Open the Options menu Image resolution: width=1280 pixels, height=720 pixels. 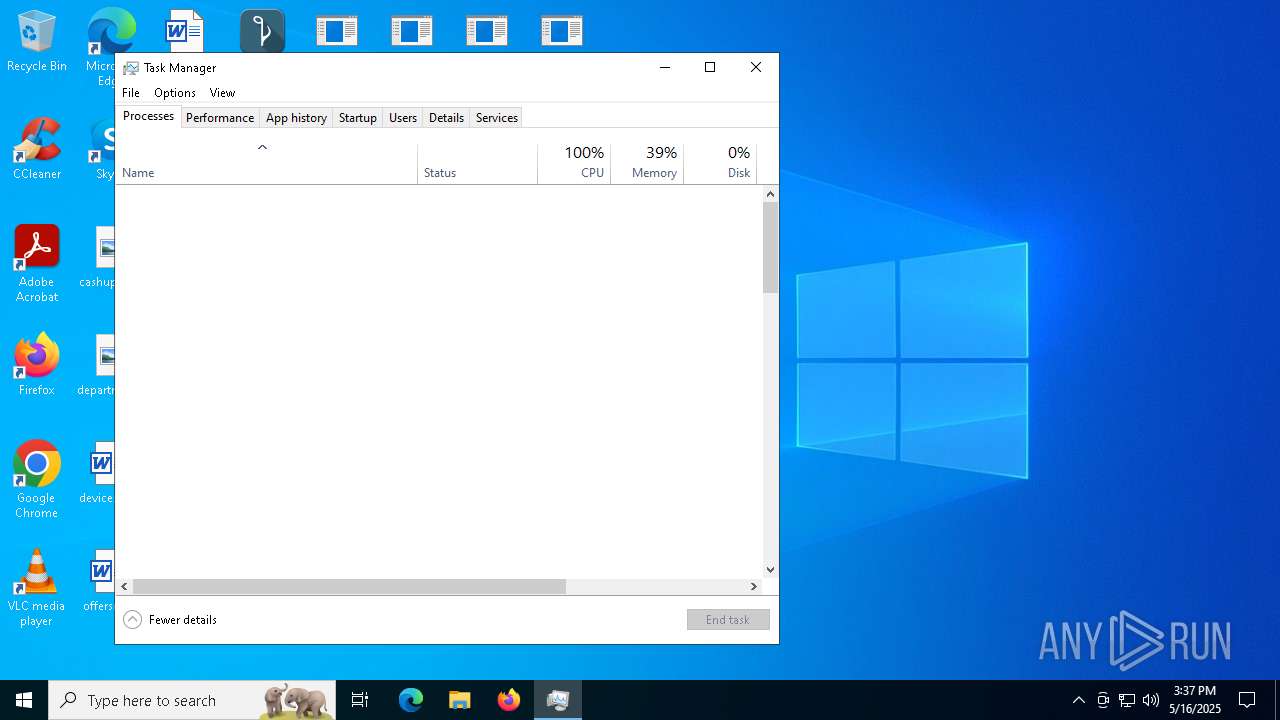click(175, 93)
